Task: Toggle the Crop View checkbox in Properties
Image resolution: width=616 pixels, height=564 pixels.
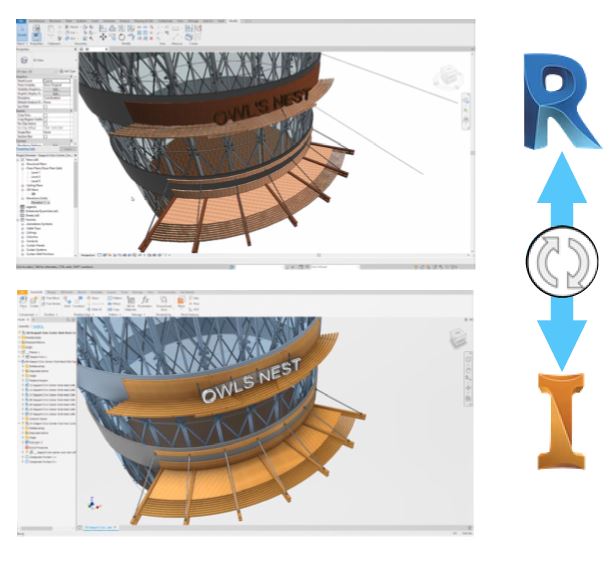Action: (x=45, y=115)
